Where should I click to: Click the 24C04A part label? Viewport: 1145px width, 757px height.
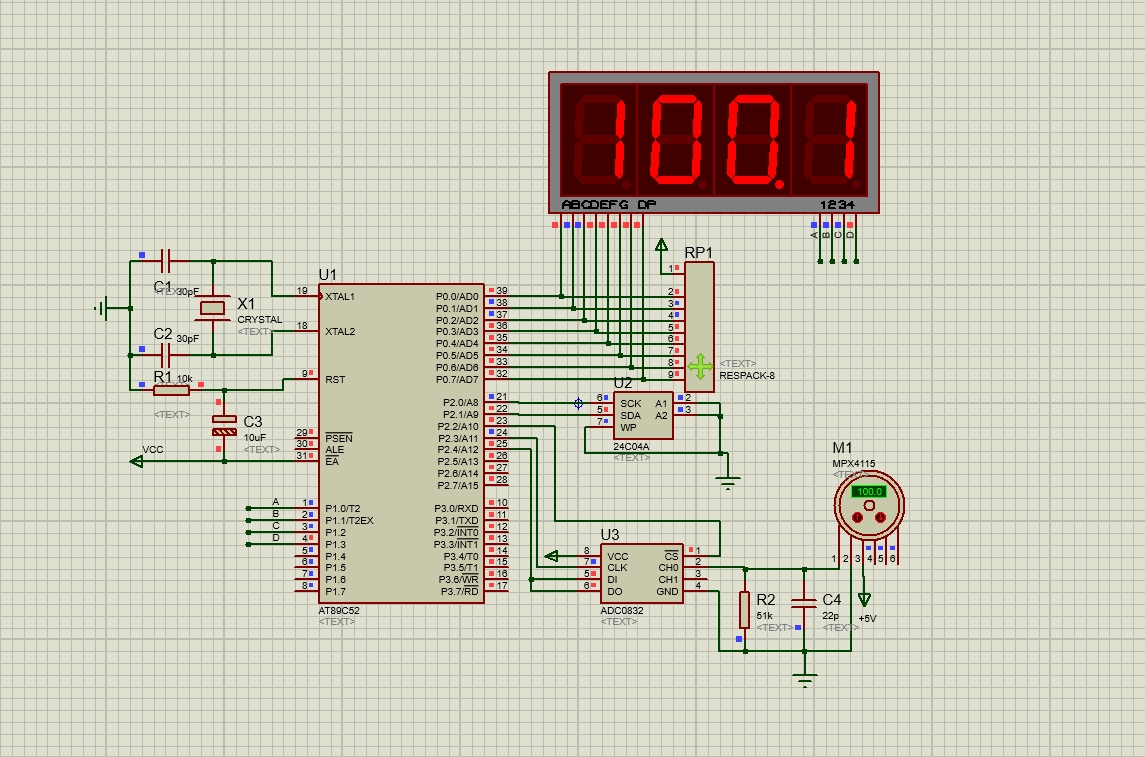[631, 446]
